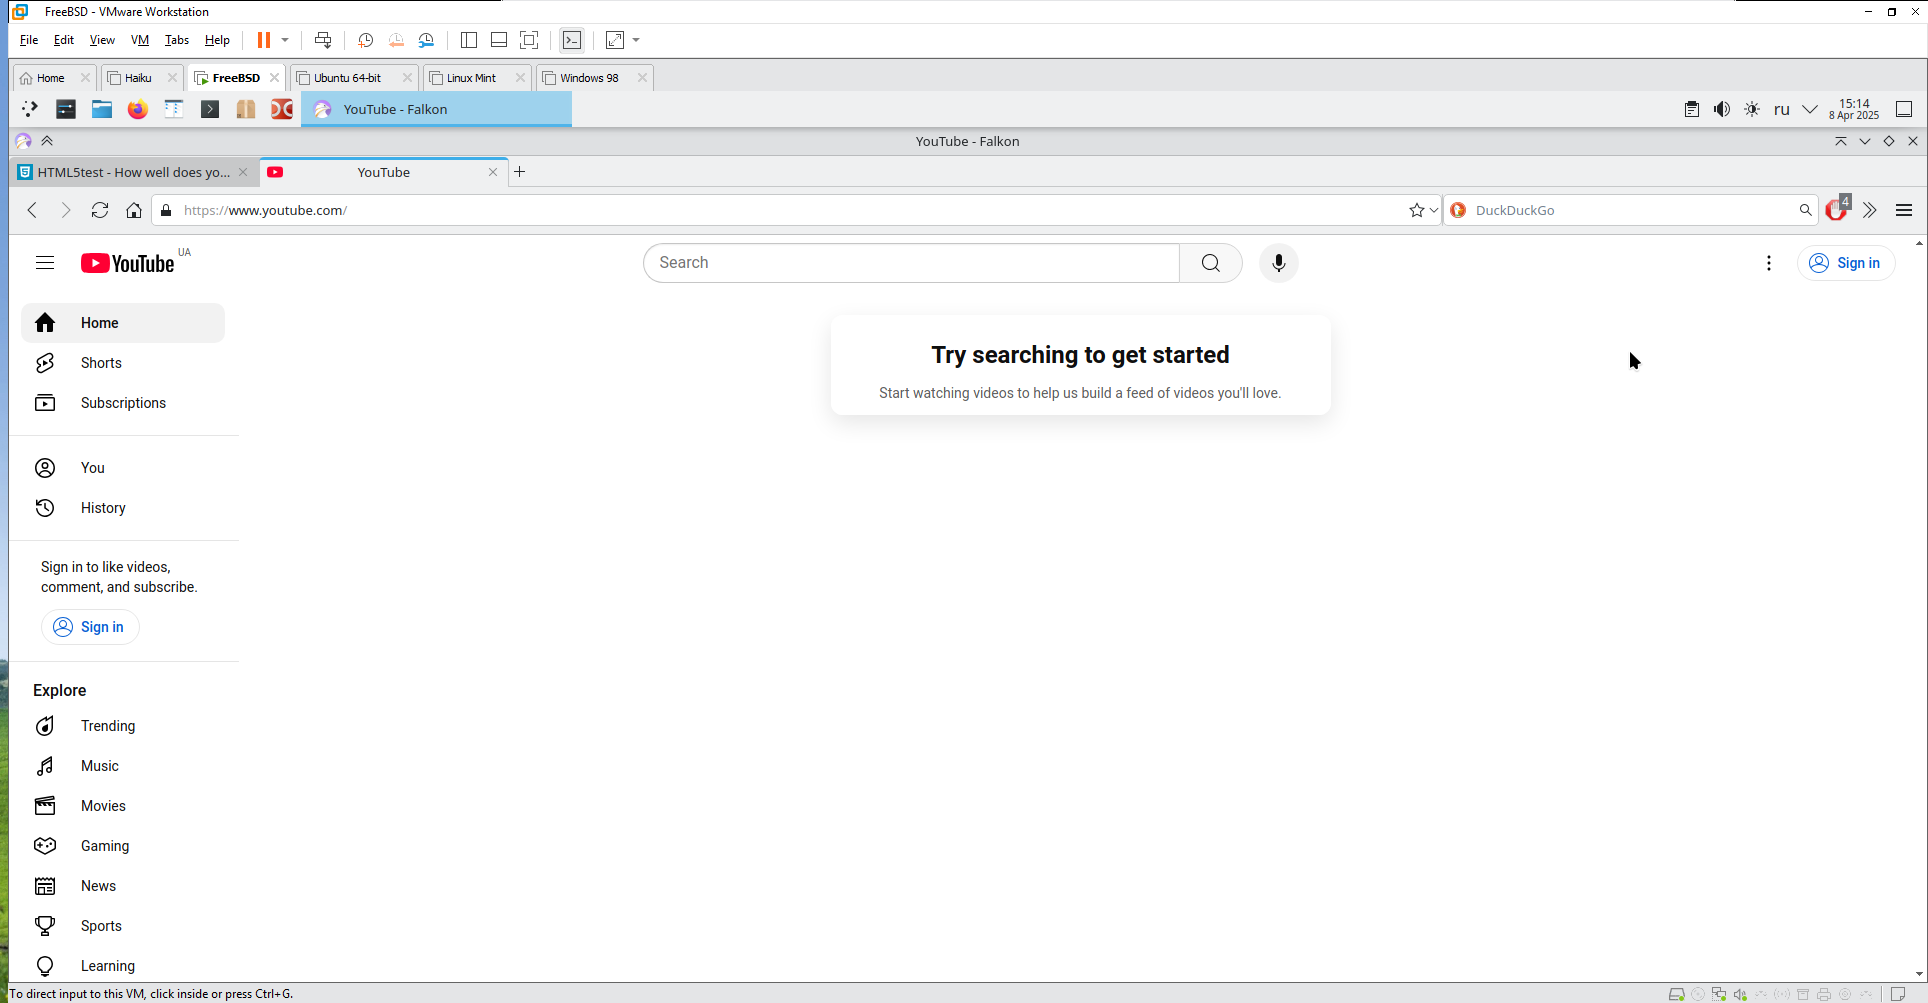Click Sign in button at top right
Image resolution: width=1928 pixels, height=1003 pixels.
point(1846,263)
